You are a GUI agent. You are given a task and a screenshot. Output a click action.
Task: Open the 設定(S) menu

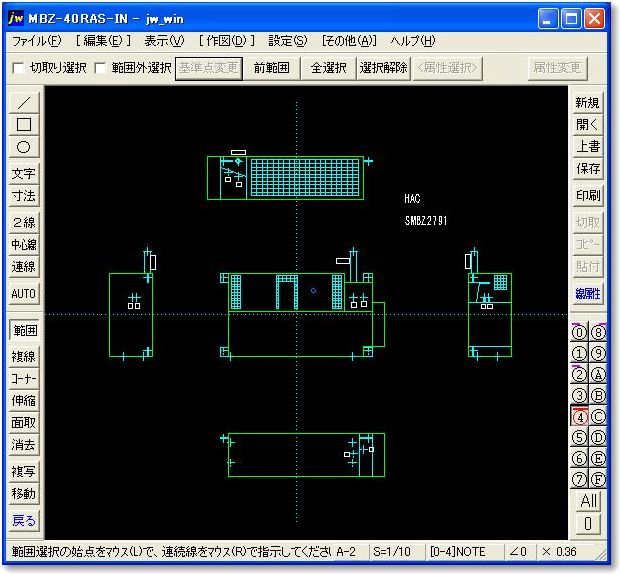[x=287, y=41]
